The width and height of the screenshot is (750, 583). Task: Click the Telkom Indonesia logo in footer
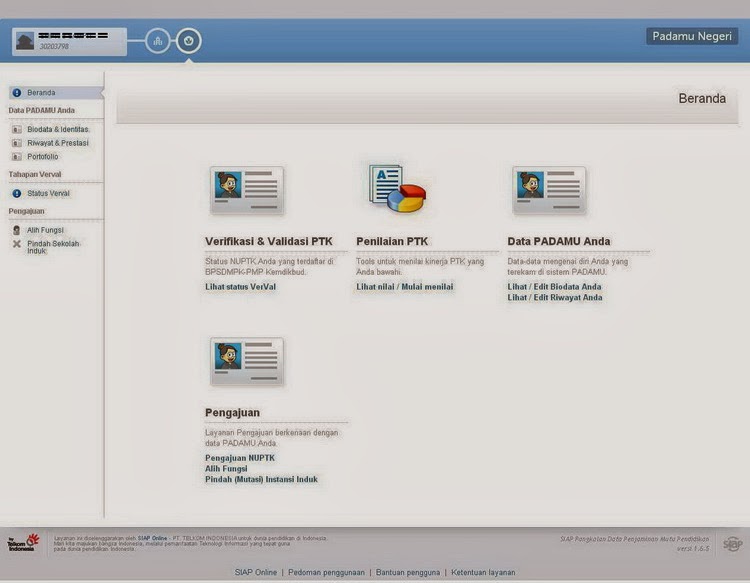point(23,543)
